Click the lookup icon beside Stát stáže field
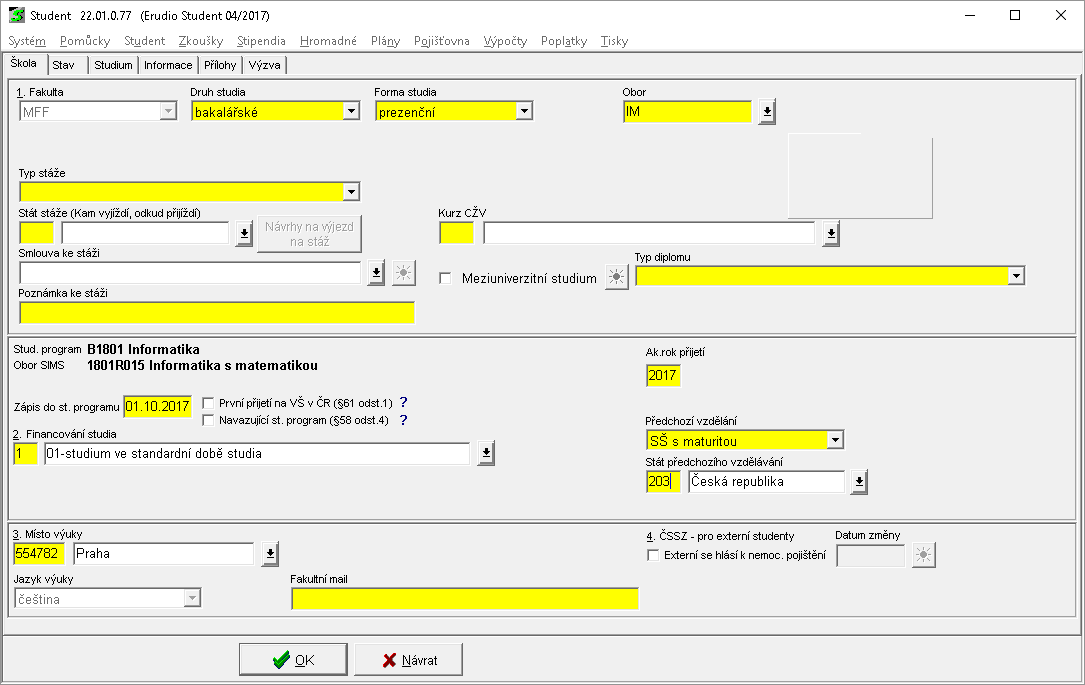Image resolution: width=1085 pixels, height=685 pixels. pyautogui.click(x=244, y=234)
